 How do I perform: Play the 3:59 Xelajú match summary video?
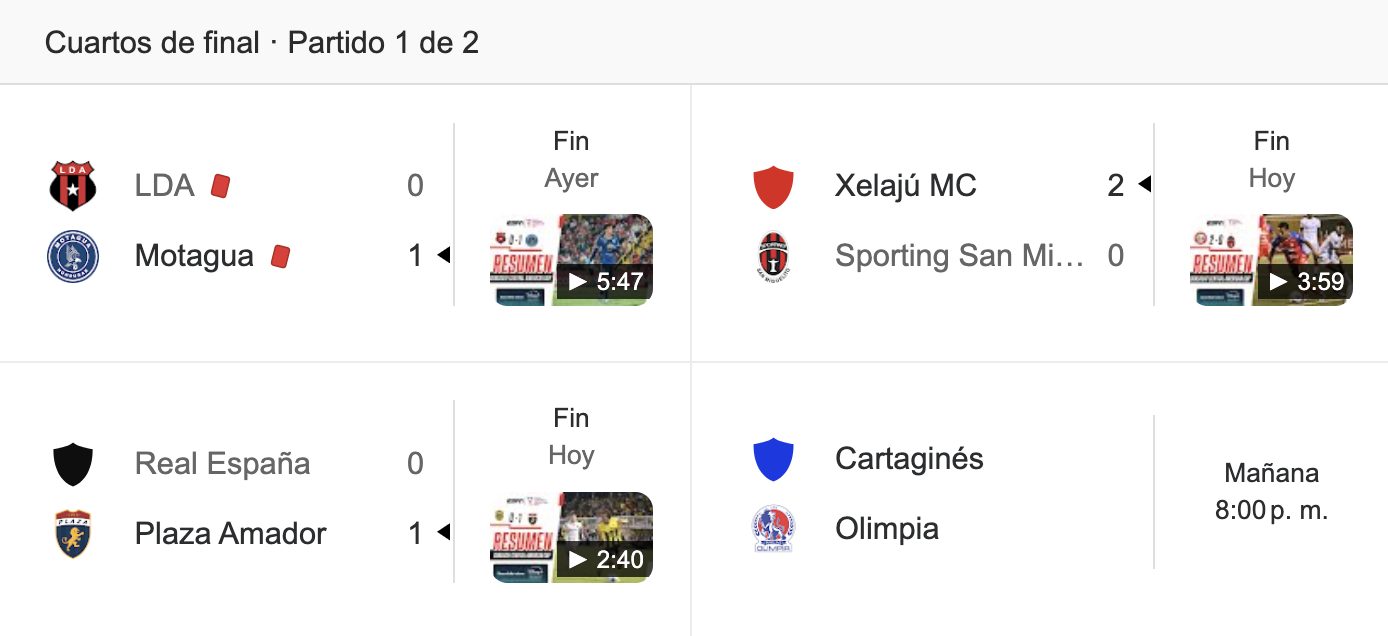click(1272, 259)
